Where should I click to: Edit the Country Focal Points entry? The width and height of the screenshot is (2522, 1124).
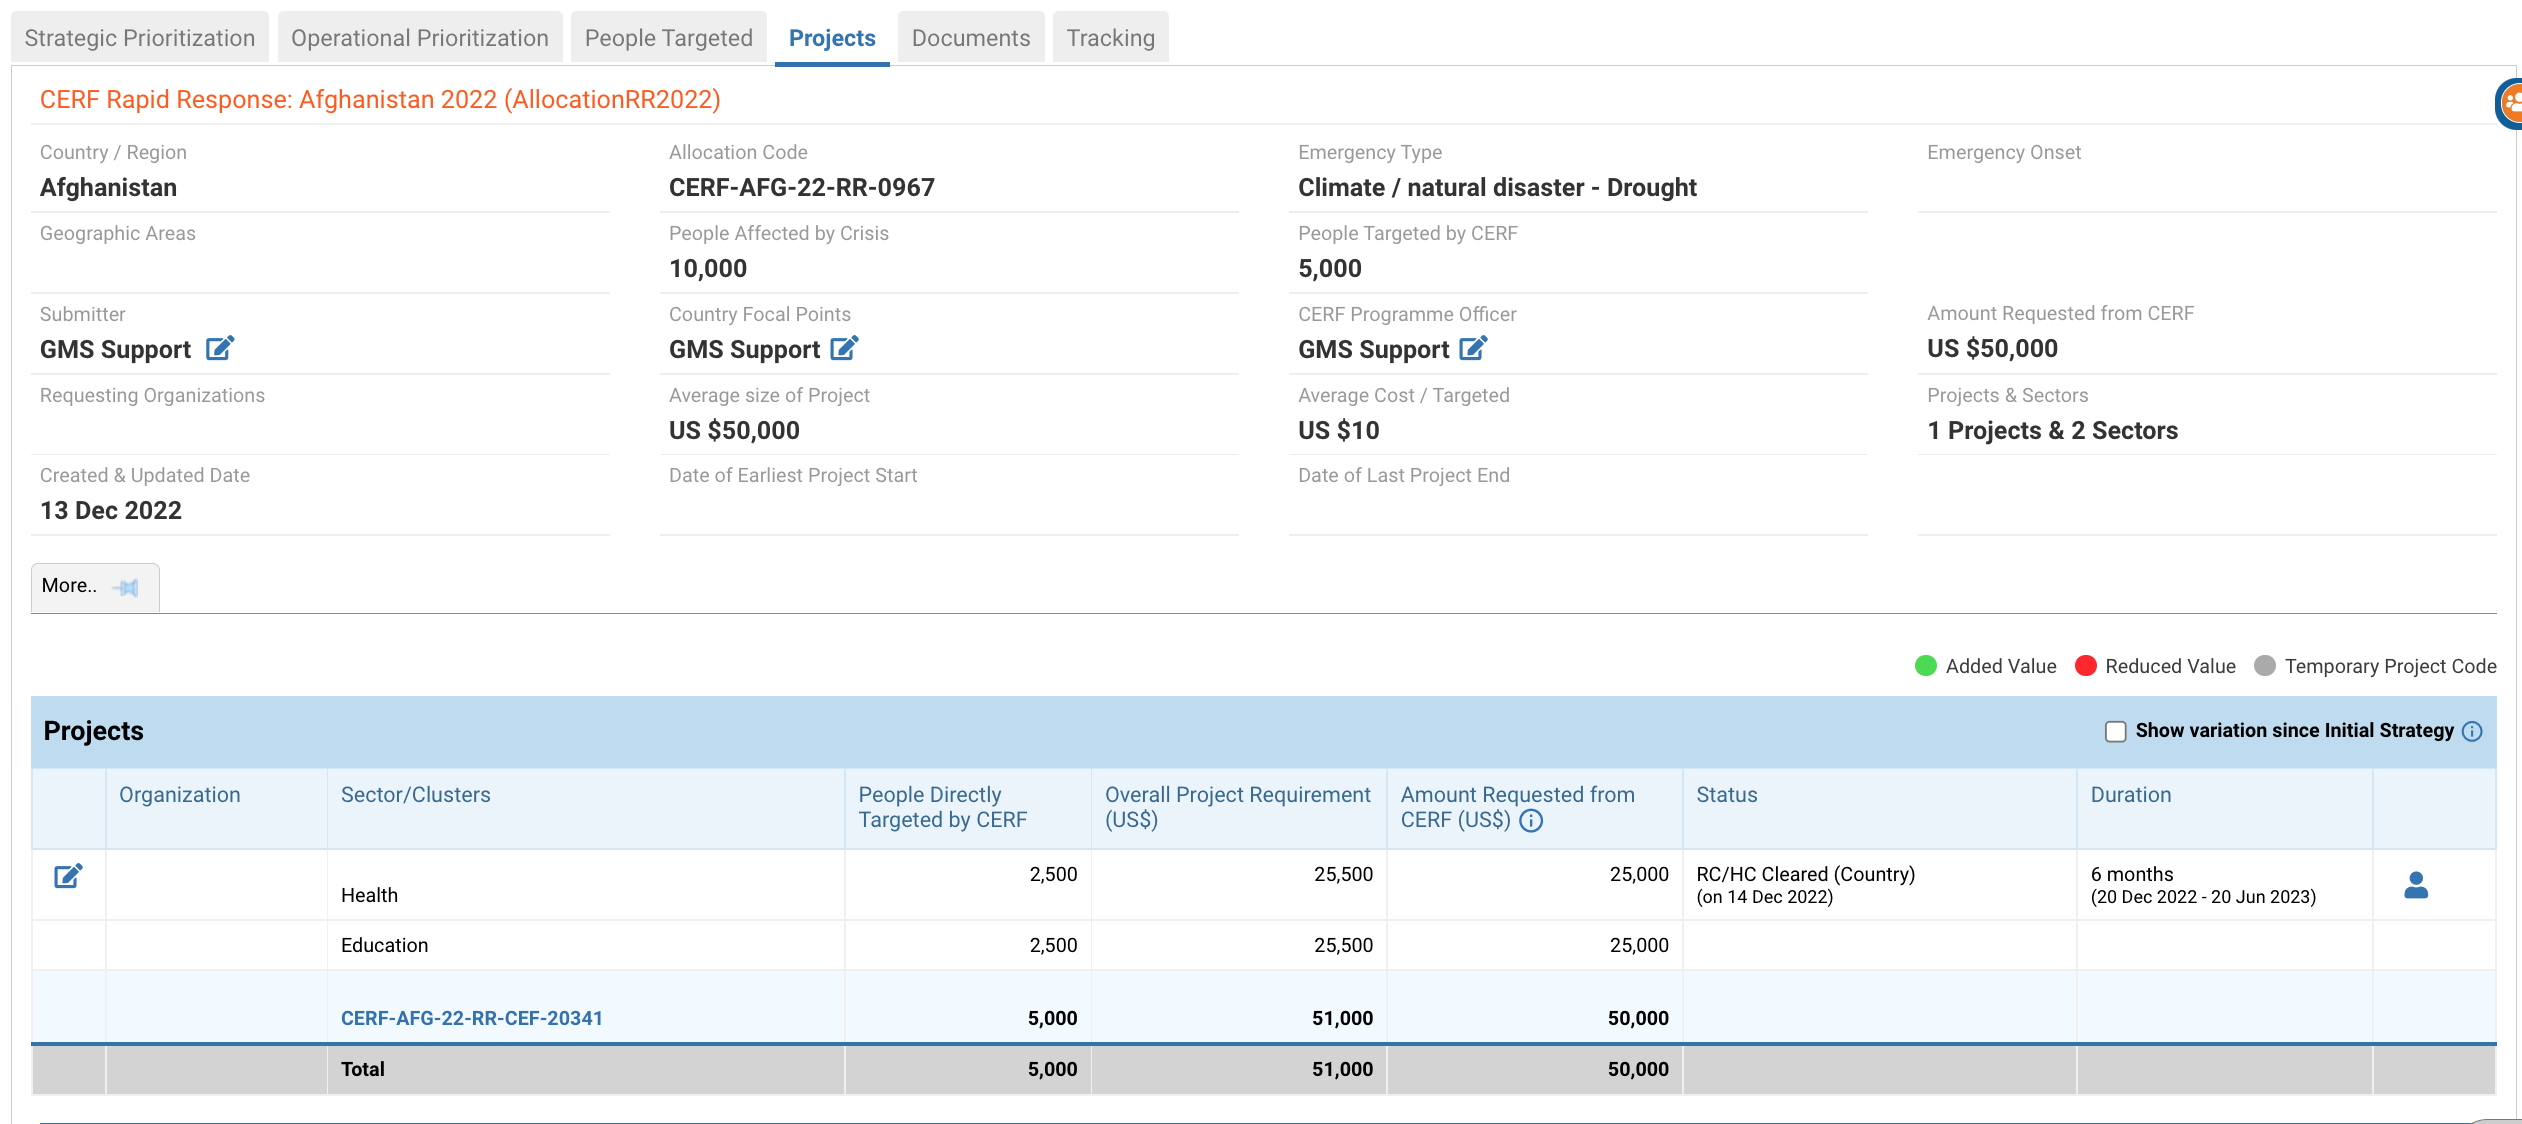pyautogui.click(x=844, y=348)
